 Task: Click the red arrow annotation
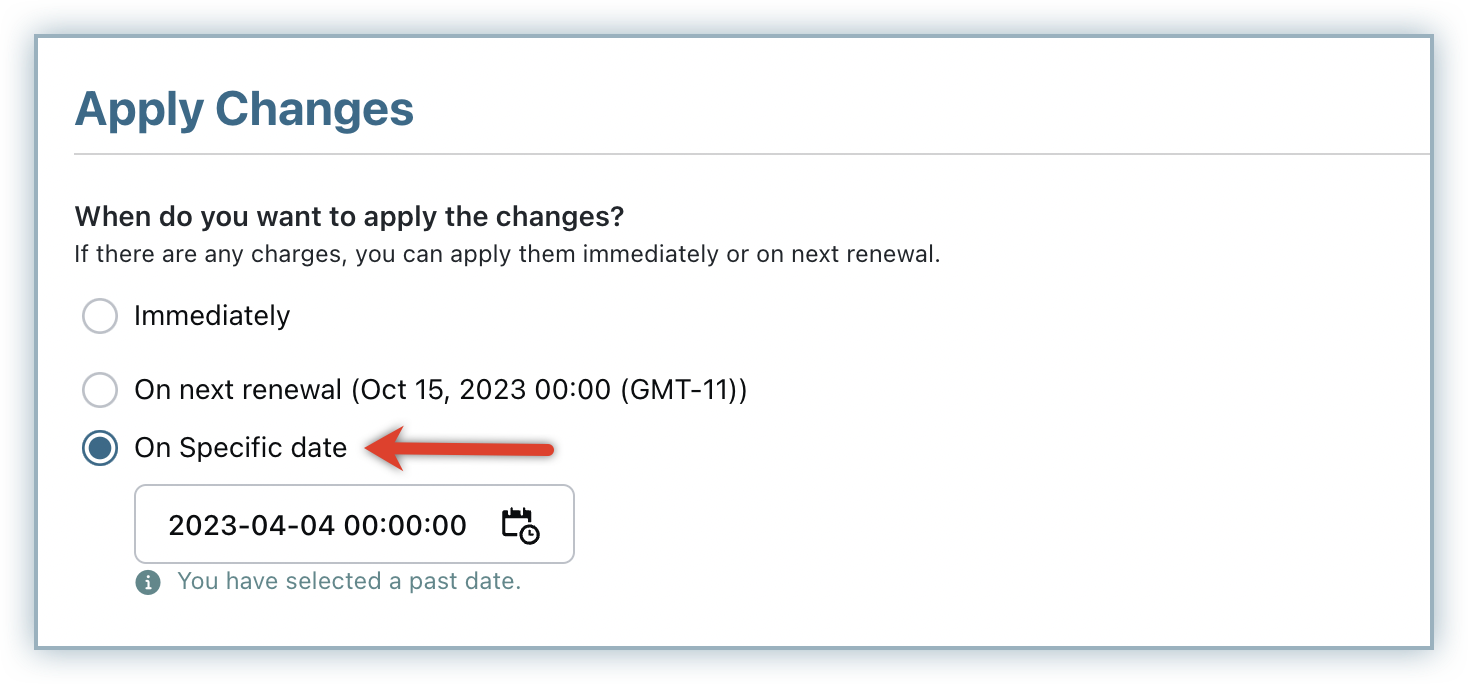(458, 447)
